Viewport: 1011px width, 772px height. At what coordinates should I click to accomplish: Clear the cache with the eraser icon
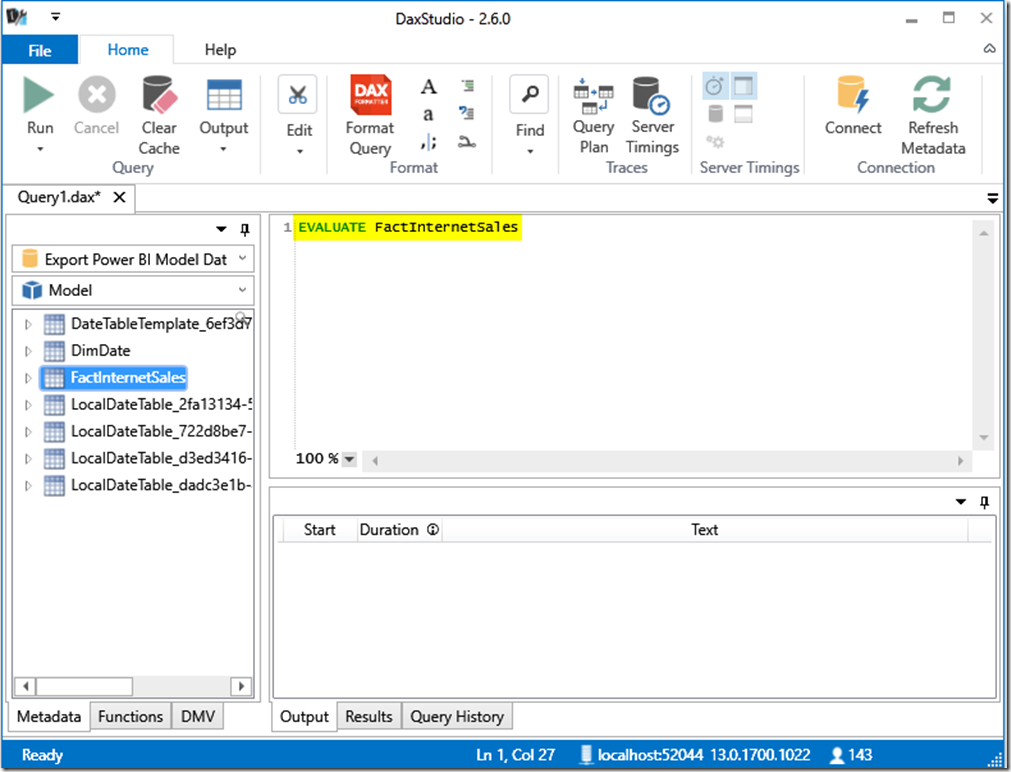coord(159,94)
